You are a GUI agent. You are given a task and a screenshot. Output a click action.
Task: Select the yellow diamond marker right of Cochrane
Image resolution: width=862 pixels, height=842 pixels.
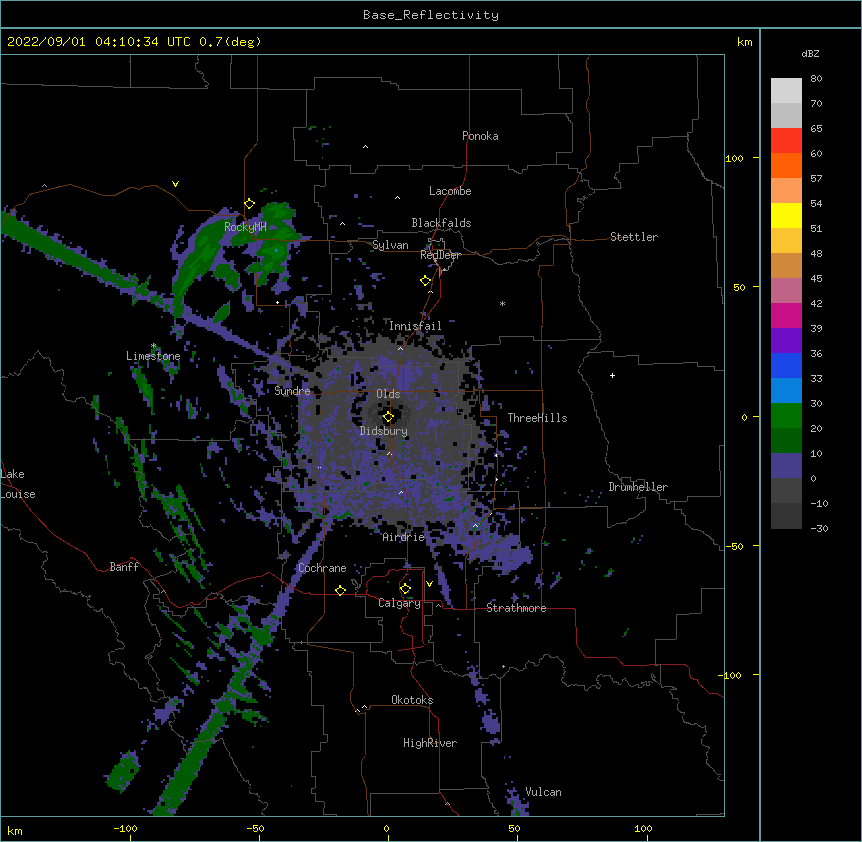[340, 590]
